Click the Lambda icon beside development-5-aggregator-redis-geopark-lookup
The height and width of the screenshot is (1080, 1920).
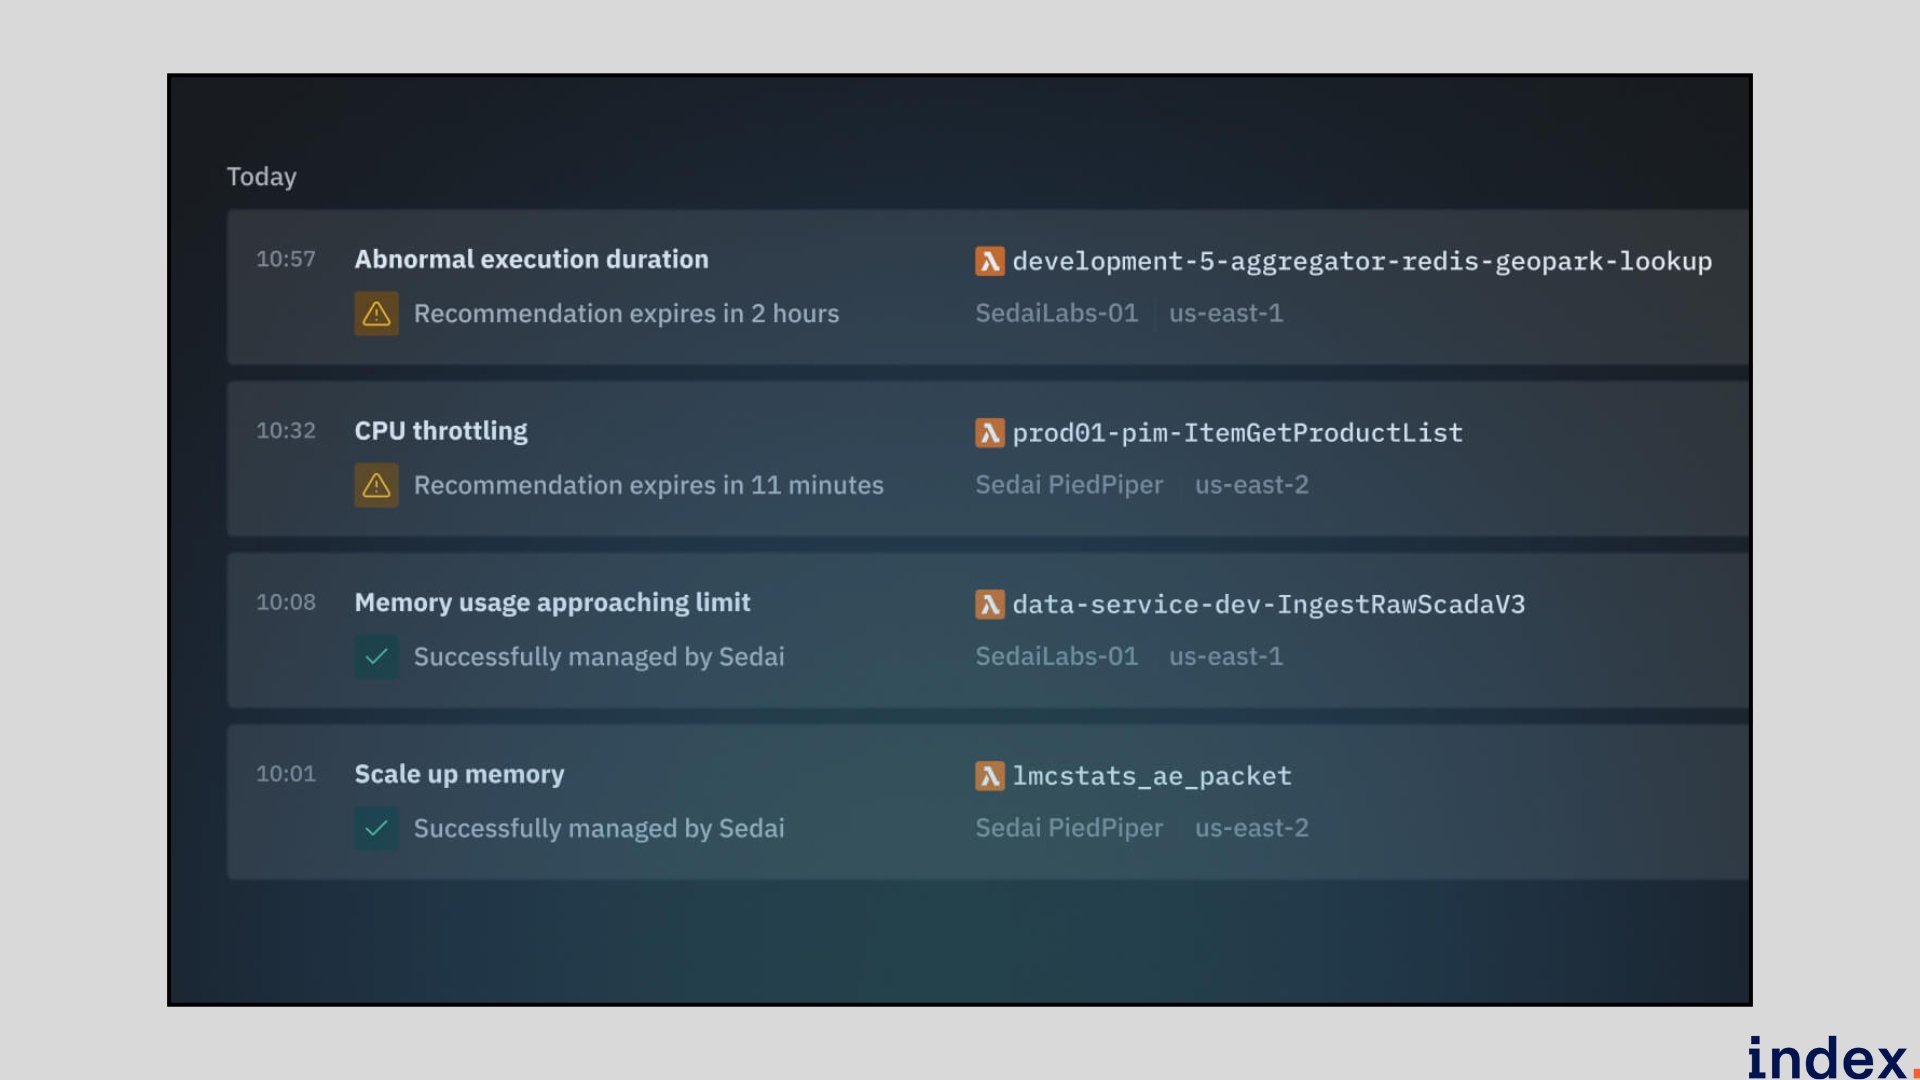tap(989, 261)
